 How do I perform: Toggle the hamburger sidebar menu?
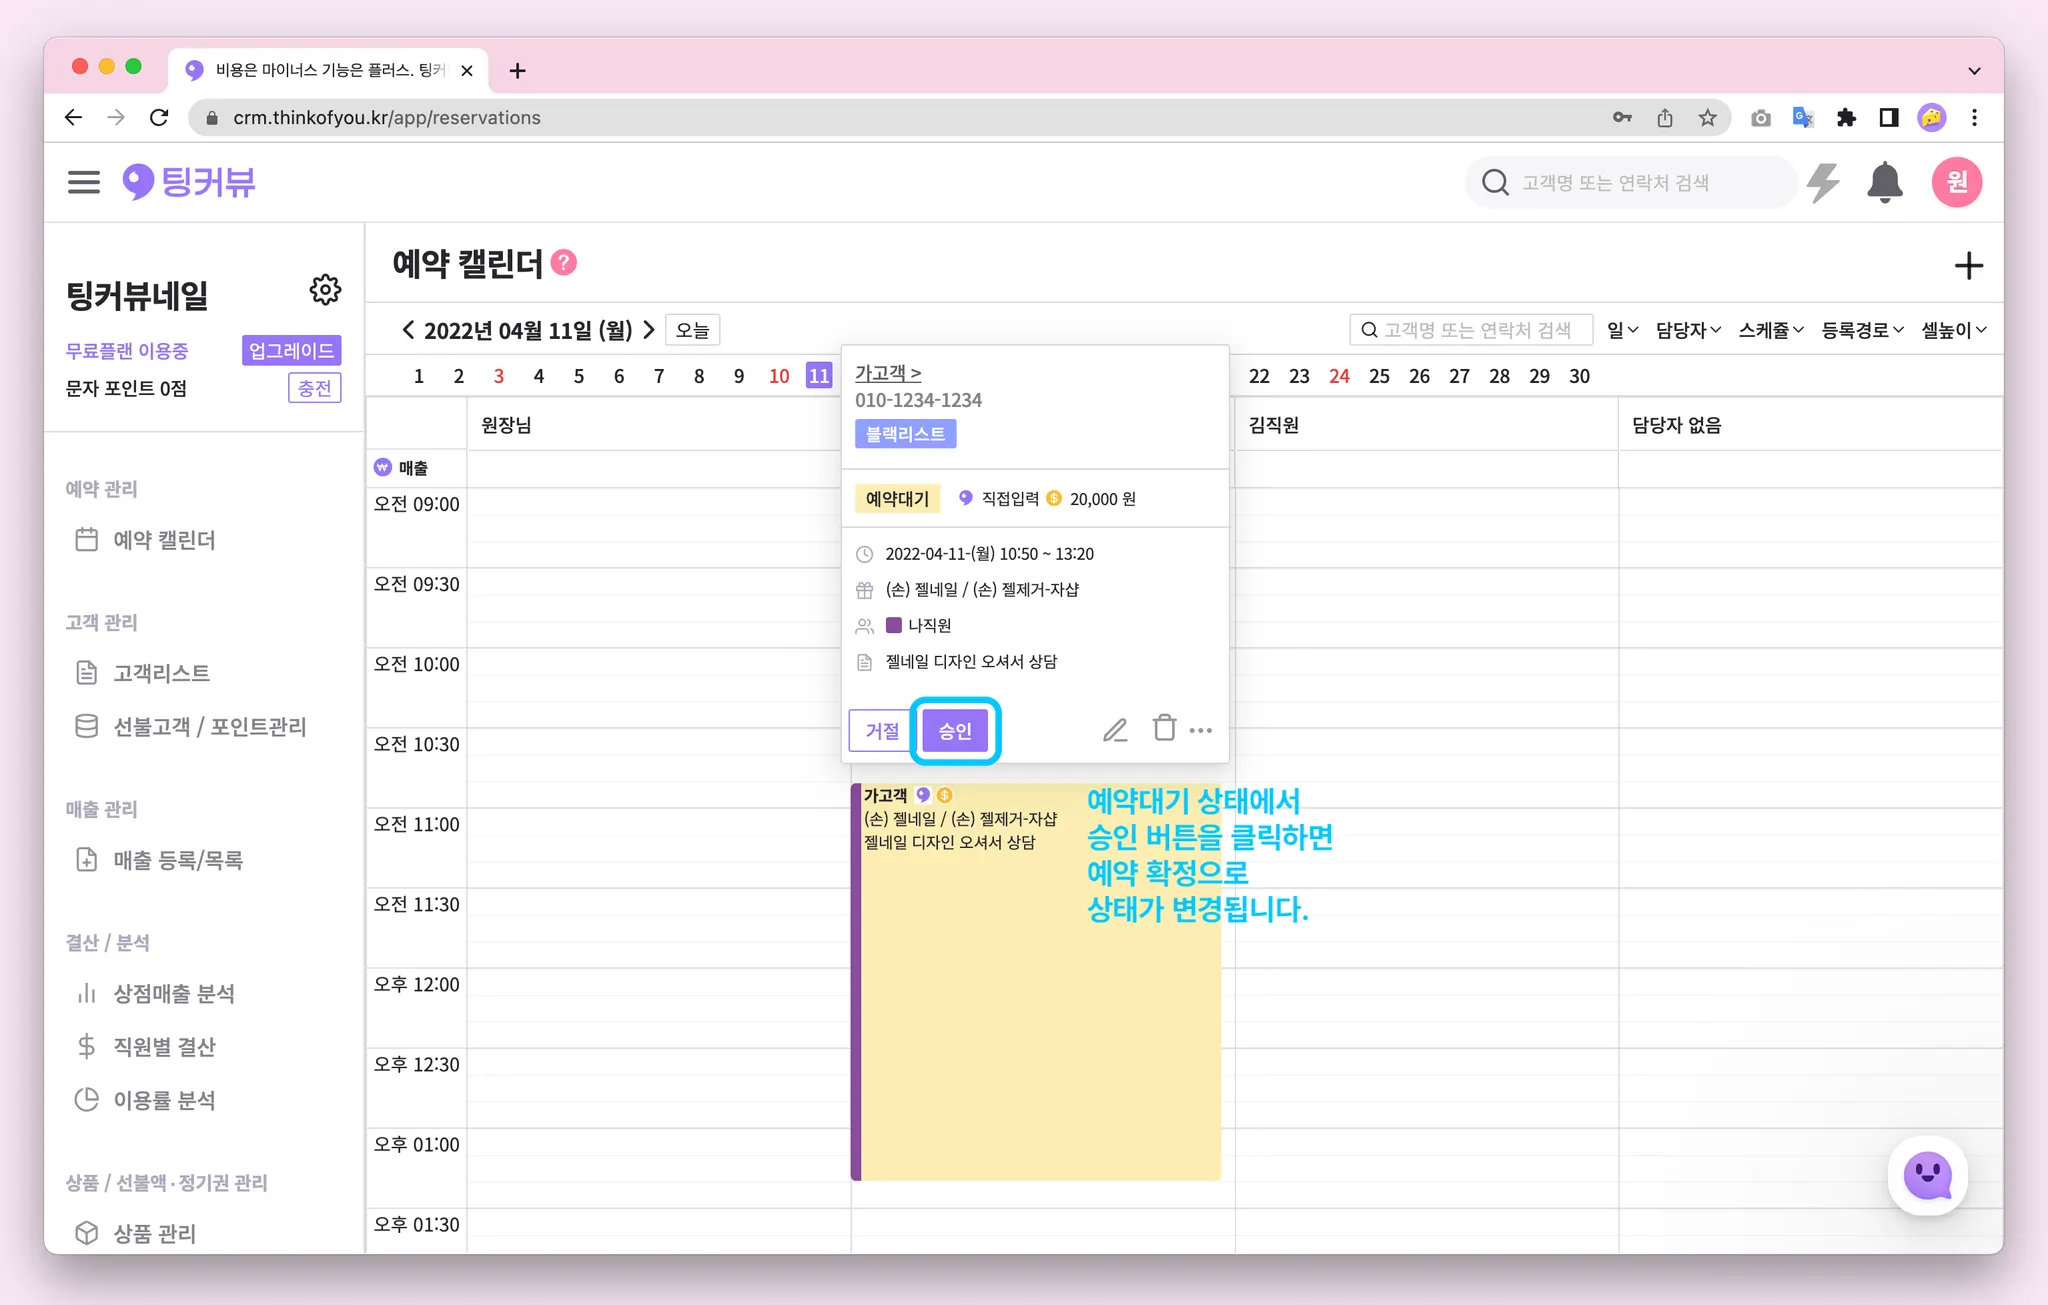pyautogui.click(x=84, y=182)
